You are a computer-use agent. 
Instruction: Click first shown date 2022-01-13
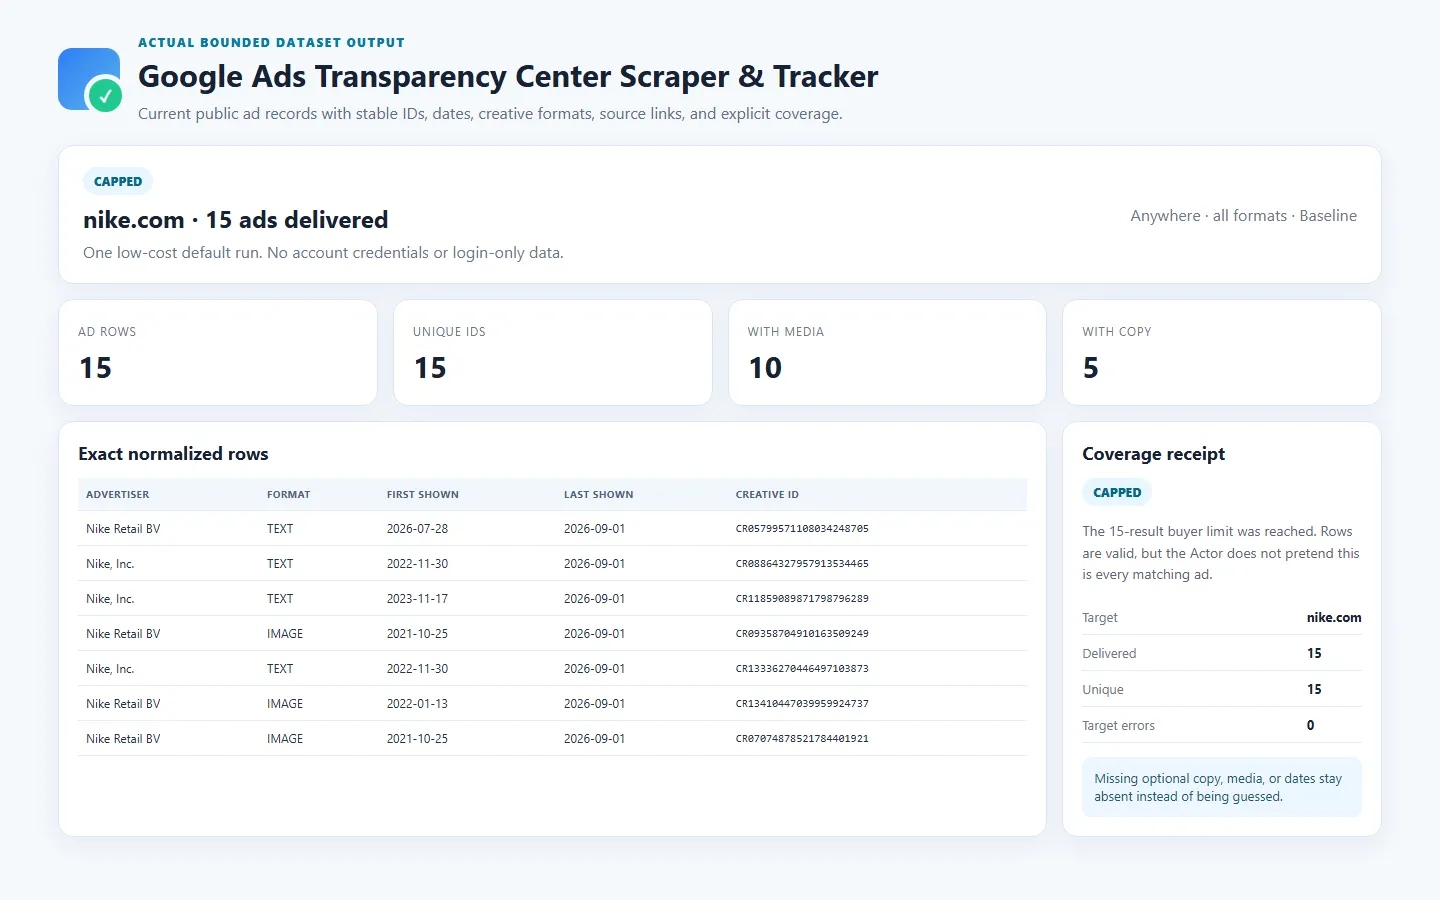[417, 704]
